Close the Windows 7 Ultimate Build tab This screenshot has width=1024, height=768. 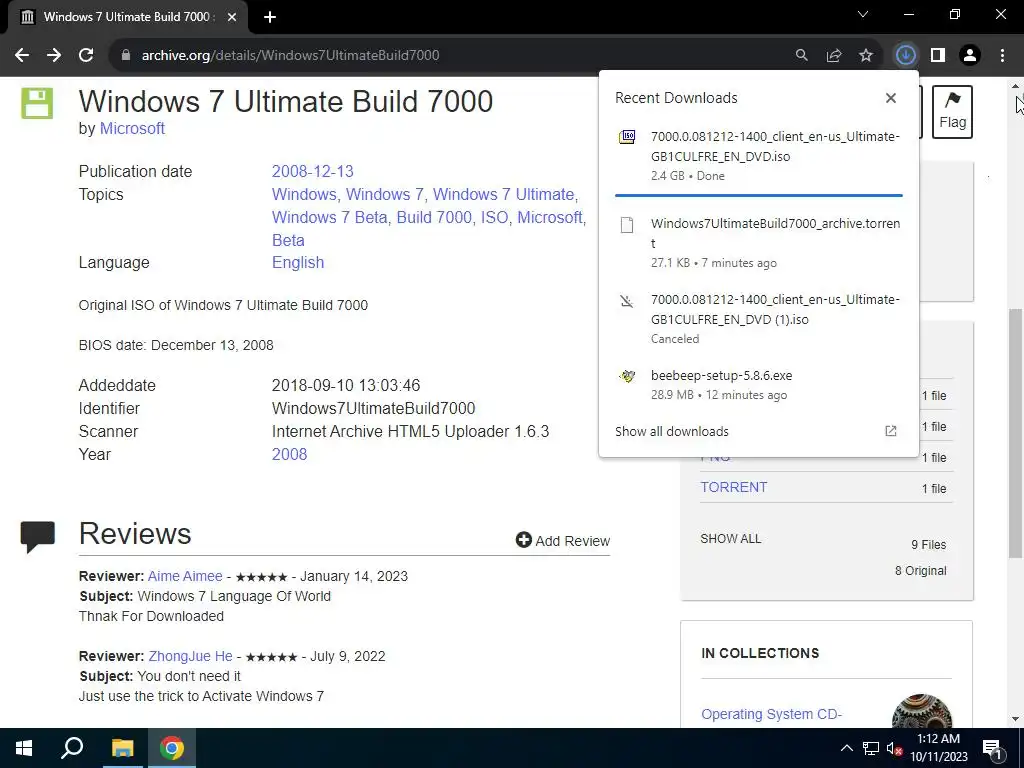click(232, 17)
